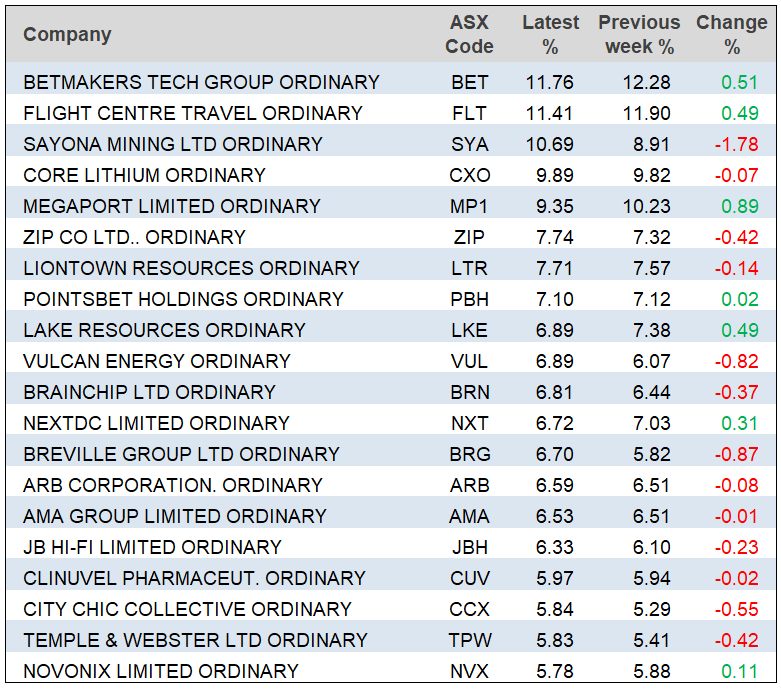Image resolution: width=781 pixels, height=689 pixels.
Task: Click the FLT ticker code
Action: click(469, 113)
